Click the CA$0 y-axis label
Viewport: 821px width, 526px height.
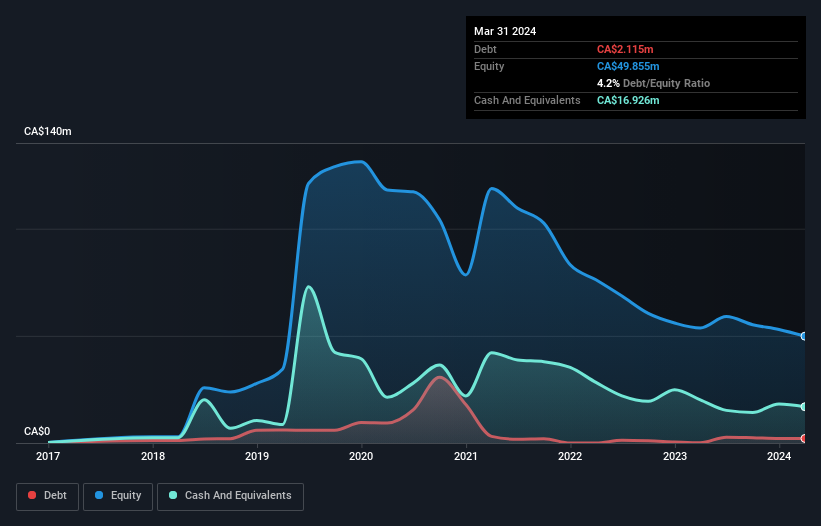(x=37, y=431)
